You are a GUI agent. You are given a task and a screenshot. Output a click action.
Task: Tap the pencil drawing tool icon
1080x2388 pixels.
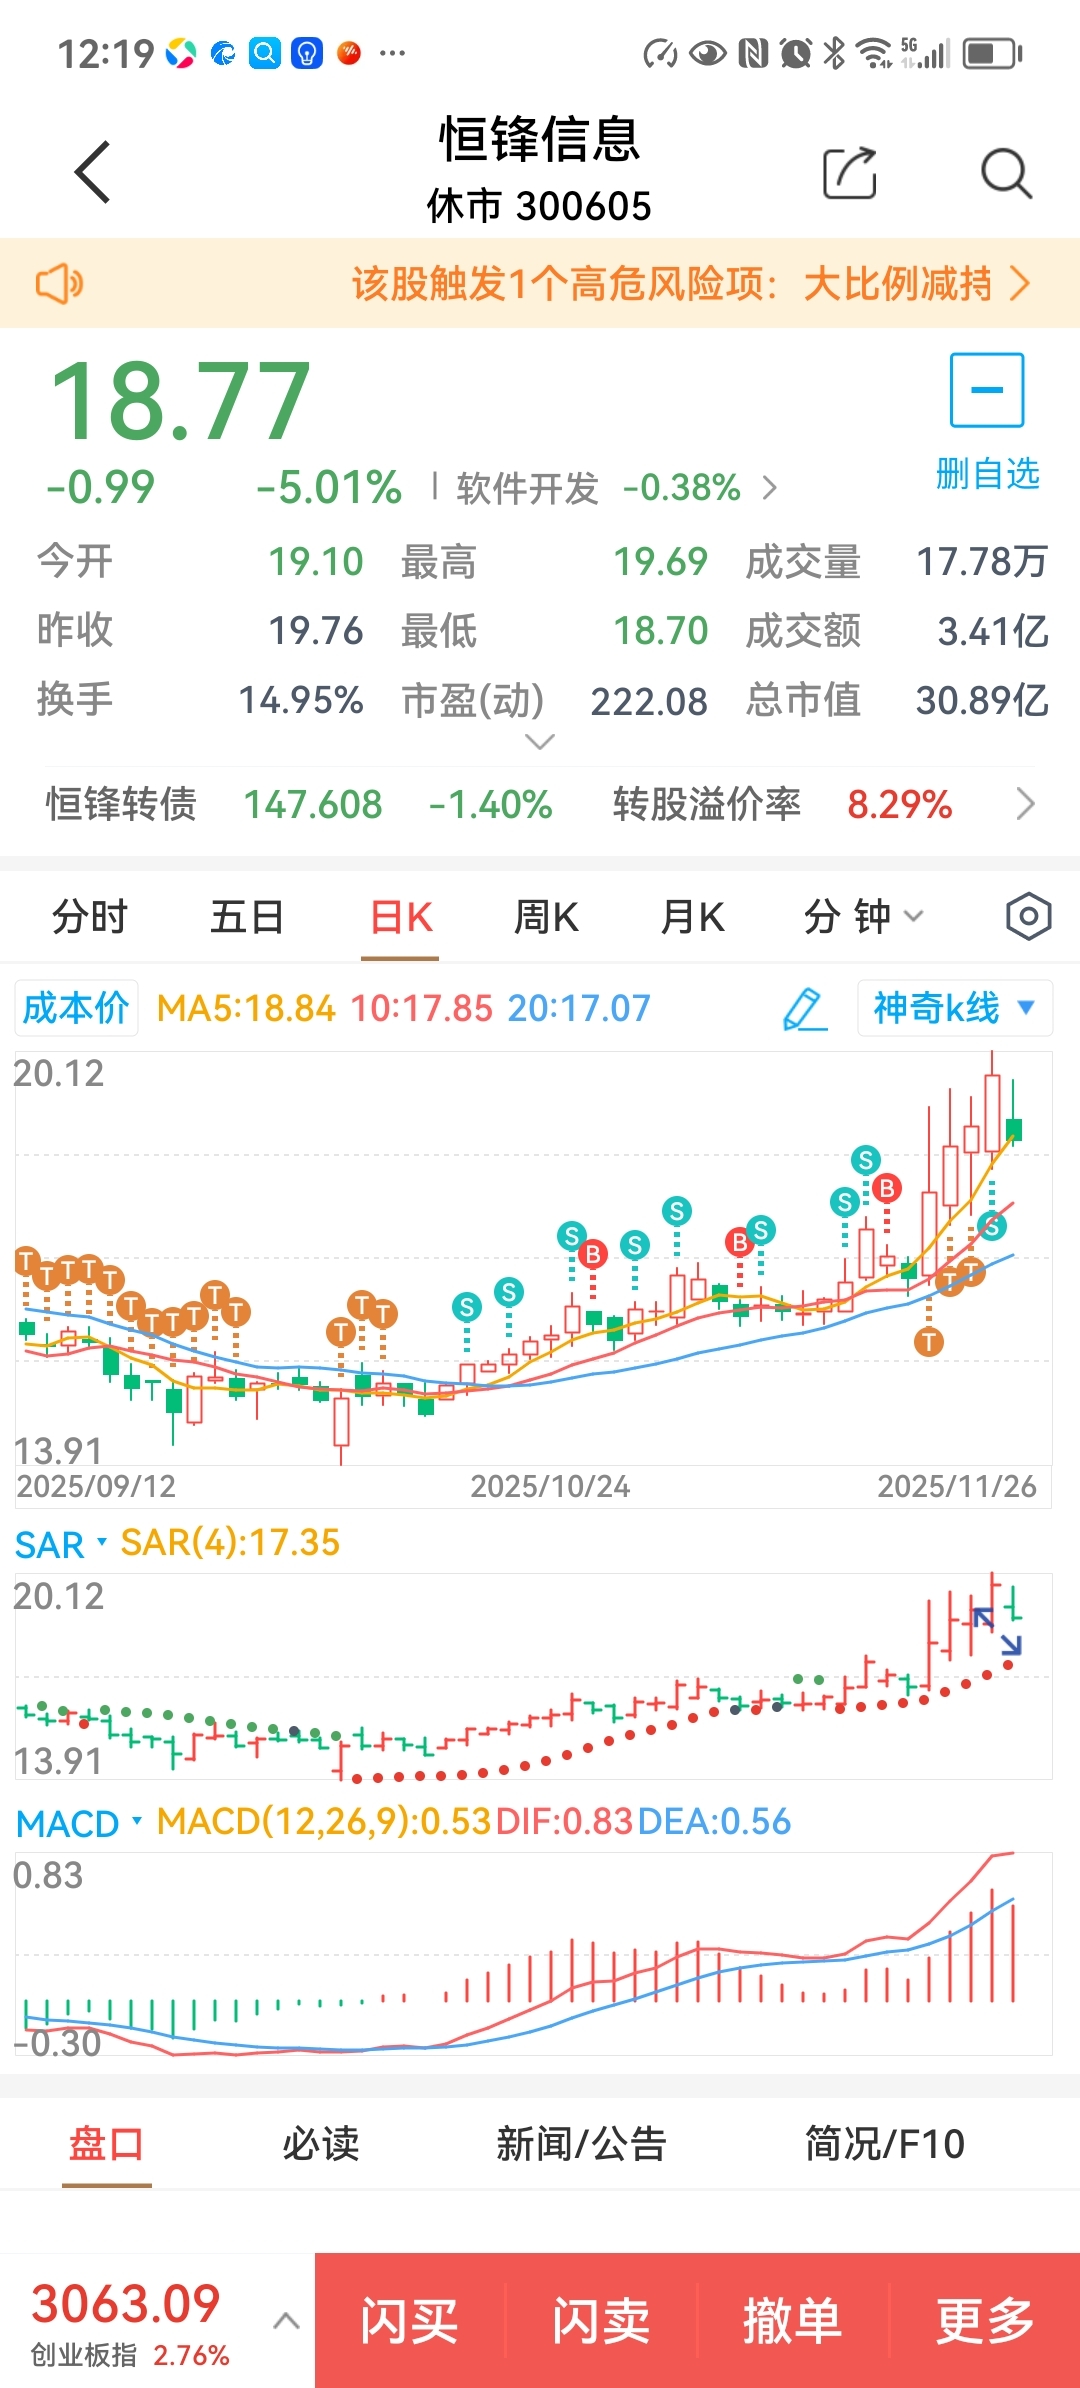805,1008
